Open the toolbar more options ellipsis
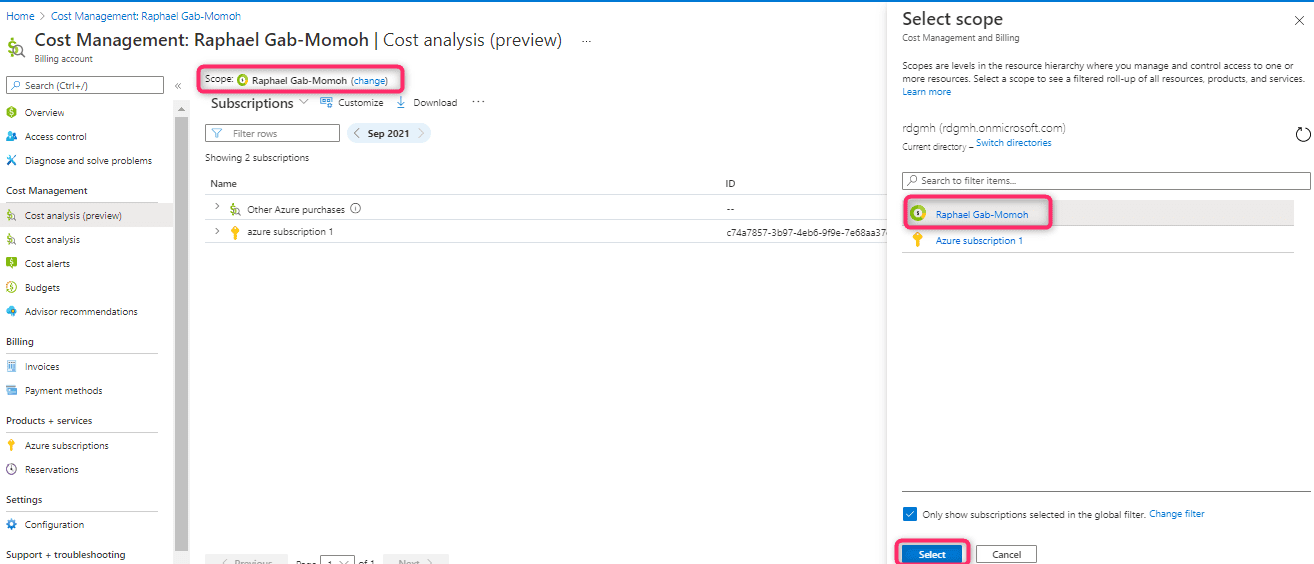The image size is (1314, 564). pyautogui.click(x=478, y=102)
